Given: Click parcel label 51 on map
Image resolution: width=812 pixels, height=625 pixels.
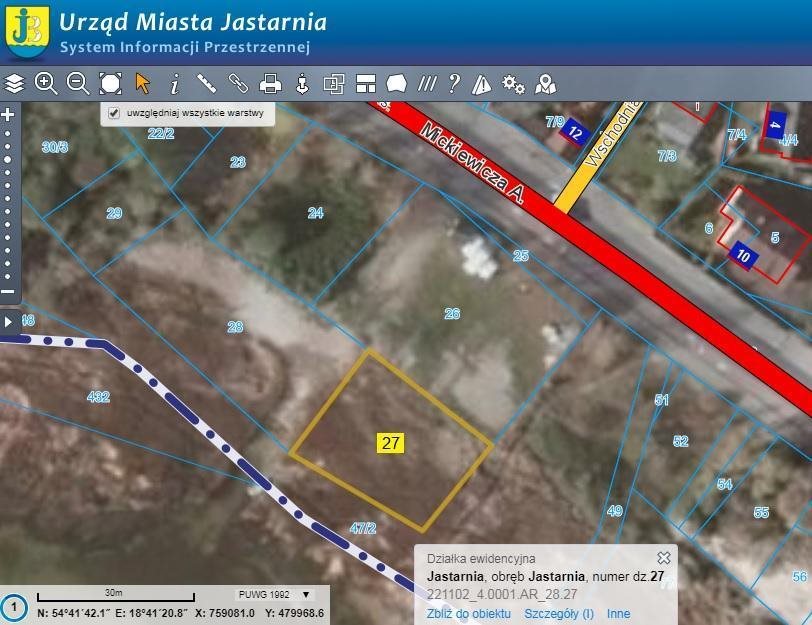Looking at the screenshot, I should [661, 400].
